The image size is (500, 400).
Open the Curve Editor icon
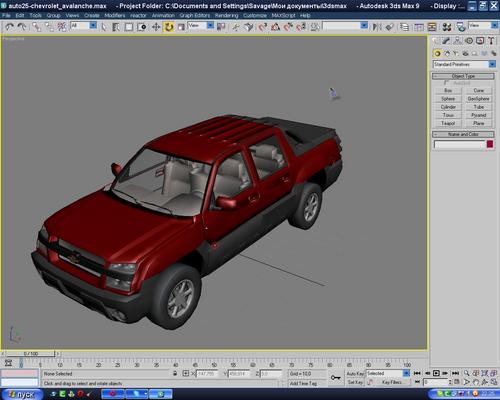(419, 27)
